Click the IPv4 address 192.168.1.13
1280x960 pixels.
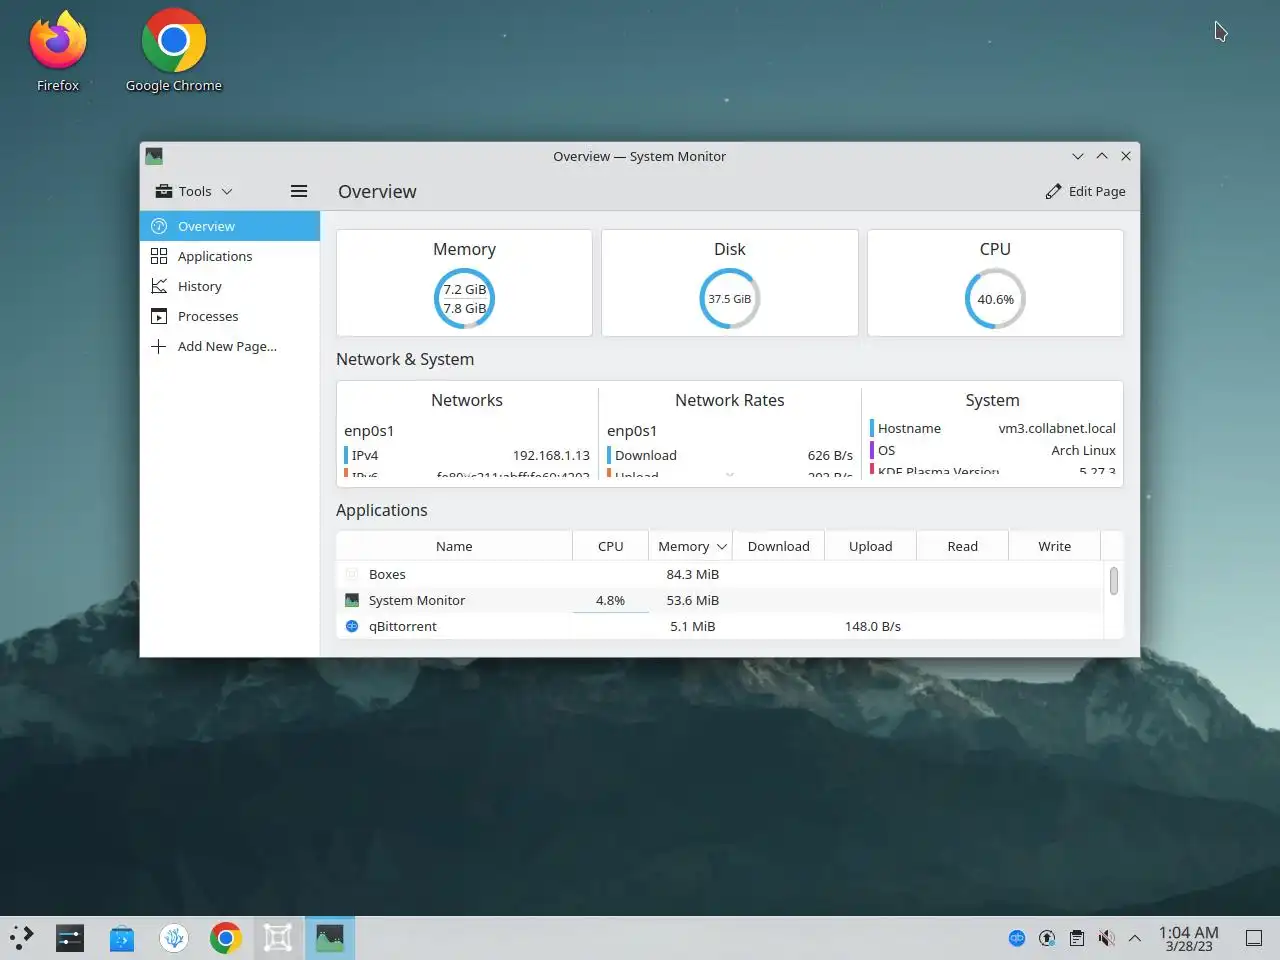click(x=551, y=455)
